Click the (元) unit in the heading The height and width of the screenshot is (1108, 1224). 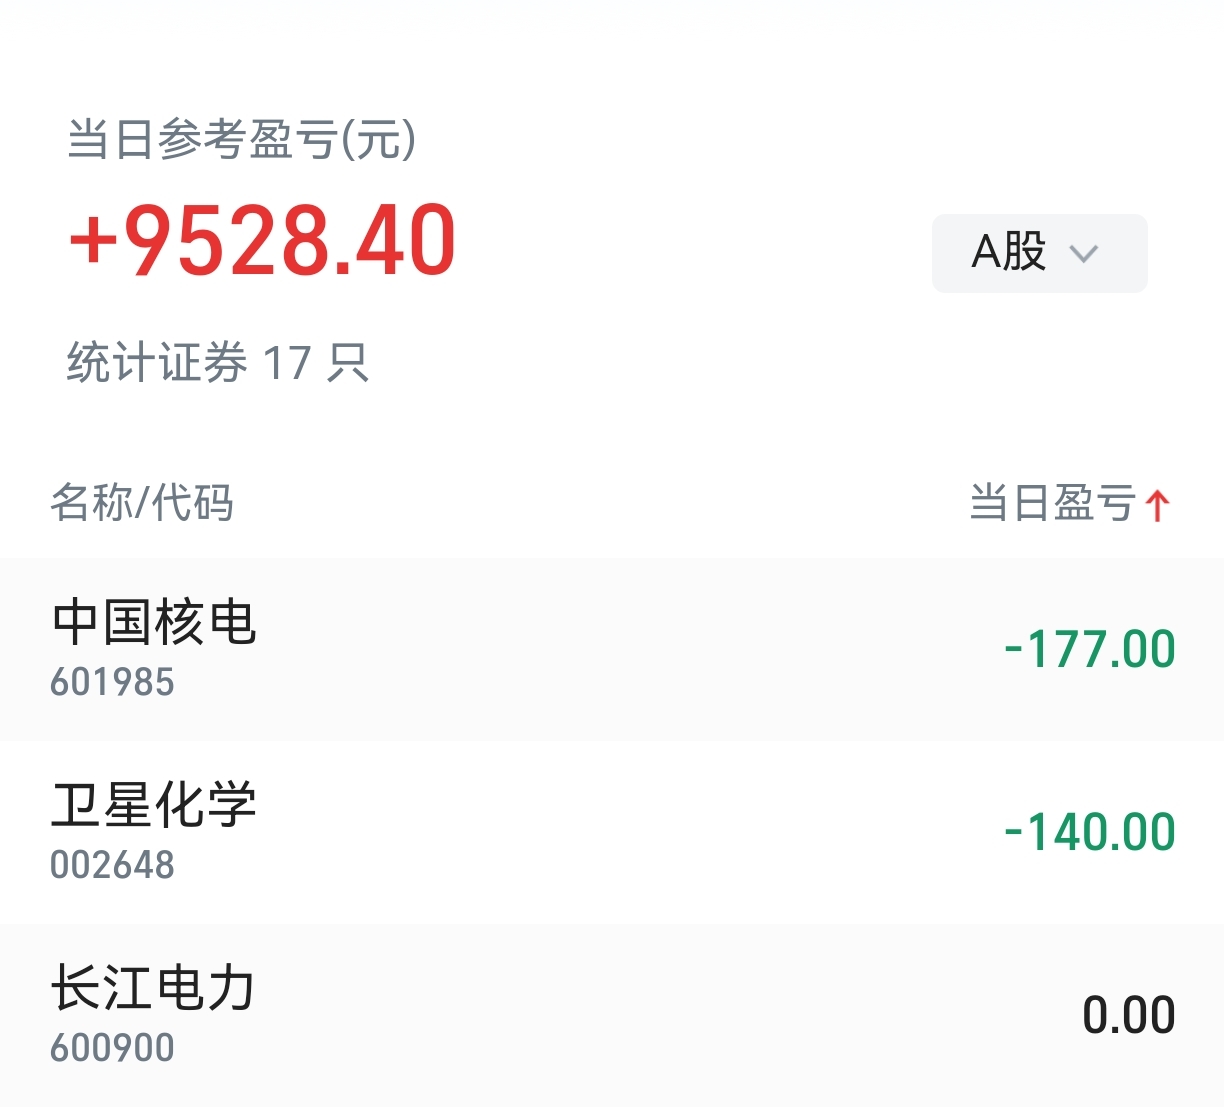[x=378, y=139]
